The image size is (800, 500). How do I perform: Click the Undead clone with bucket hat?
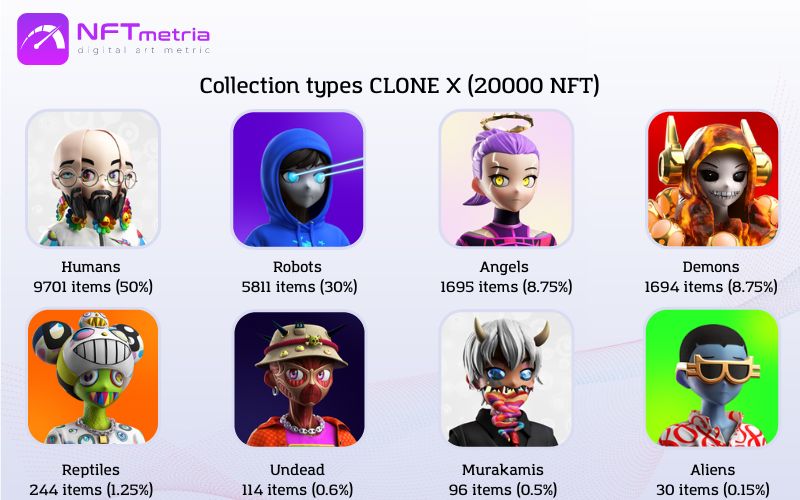(299, 379)
